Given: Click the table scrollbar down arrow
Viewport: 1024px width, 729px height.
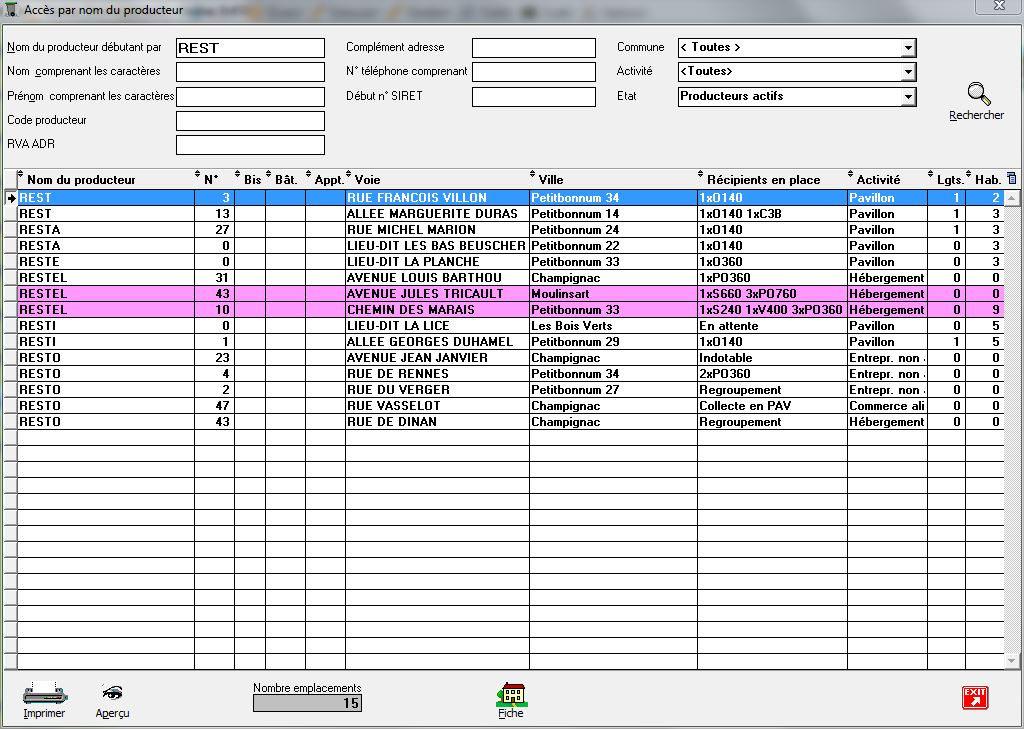Looking at the screenshot, I should (x=1011, y=661).
